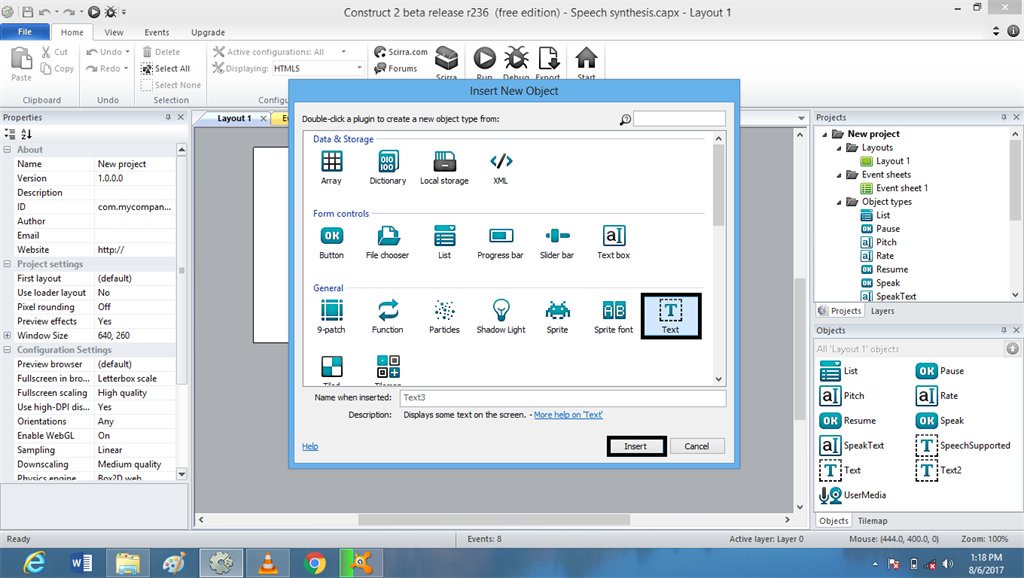Open Forums from the ribbon

[396, 68]
